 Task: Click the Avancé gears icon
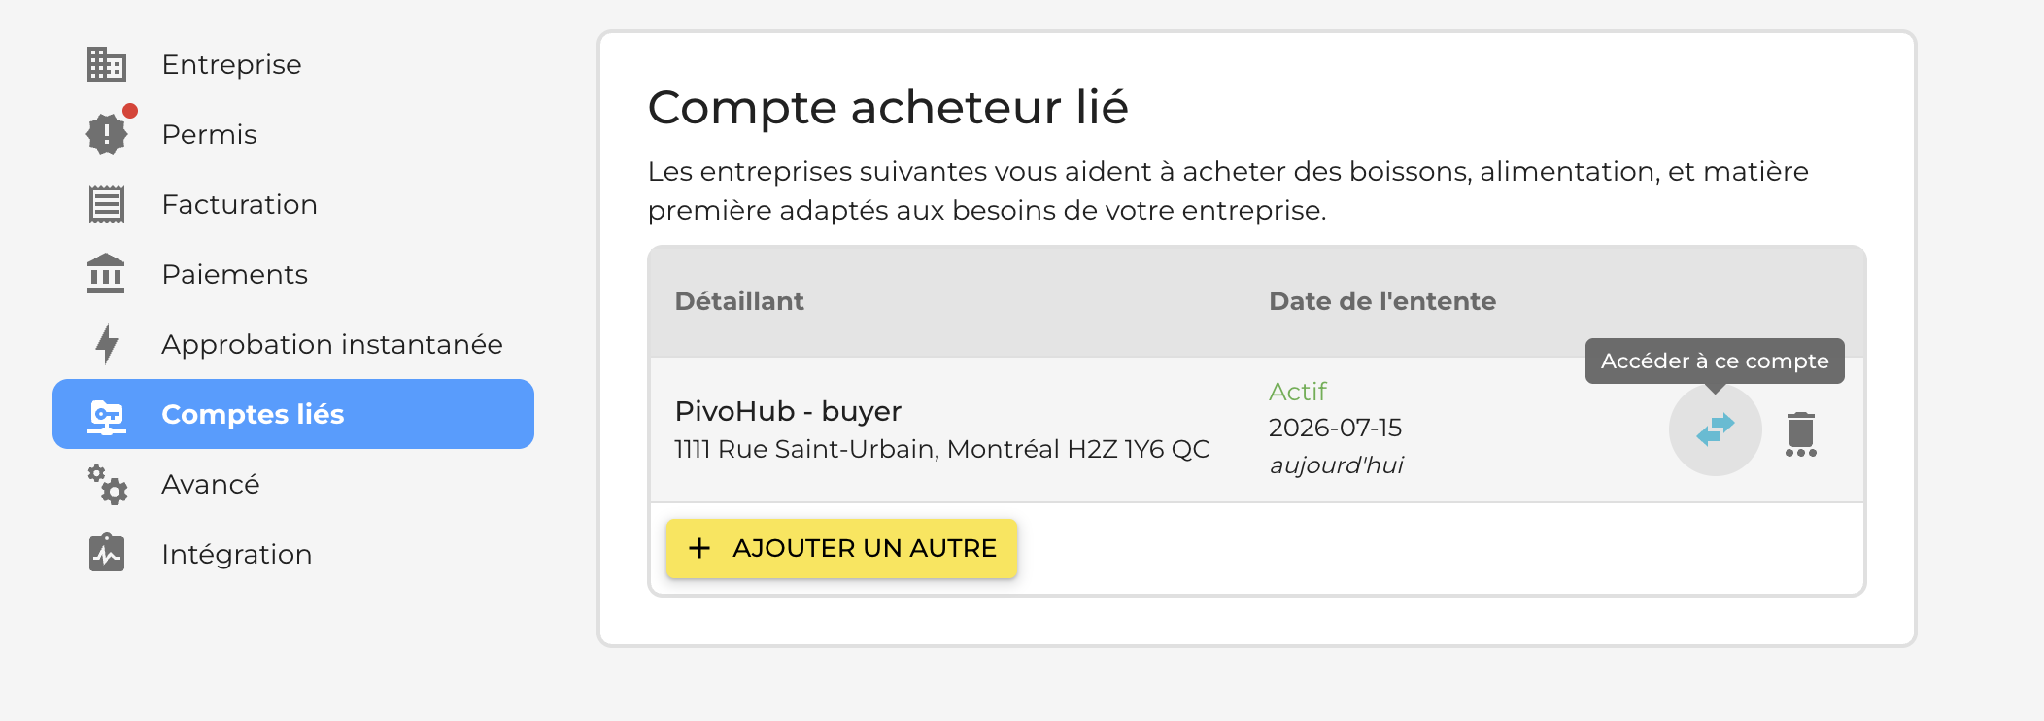[x=106, y=484]
